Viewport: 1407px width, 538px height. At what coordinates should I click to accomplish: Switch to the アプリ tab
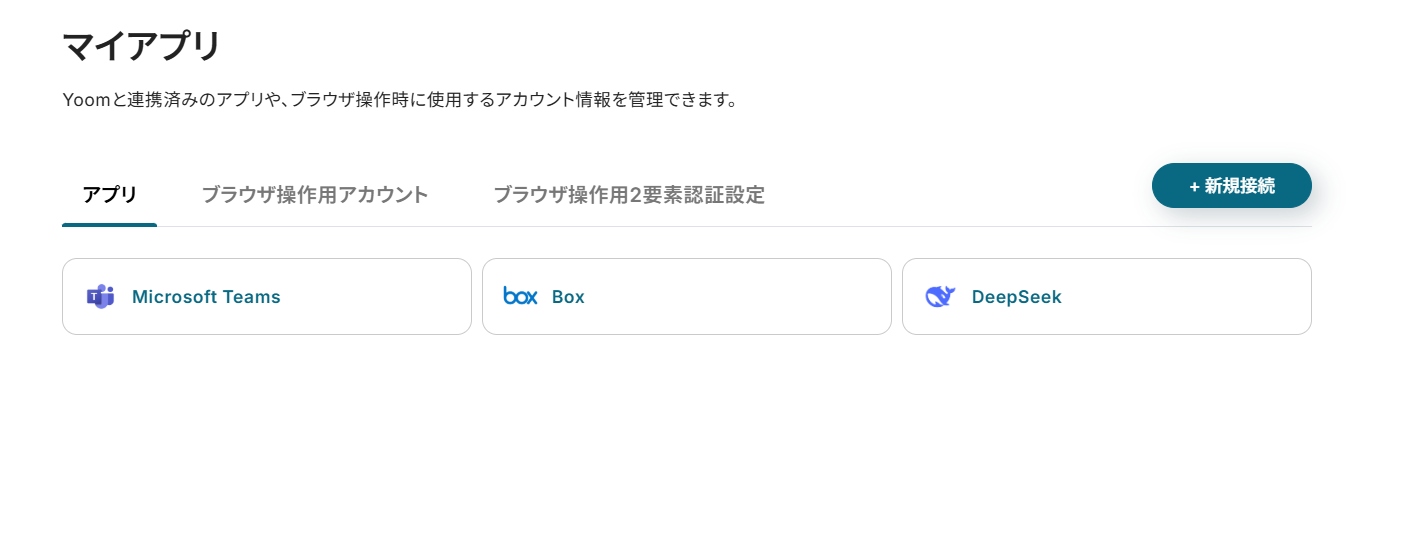coord(109,195)
